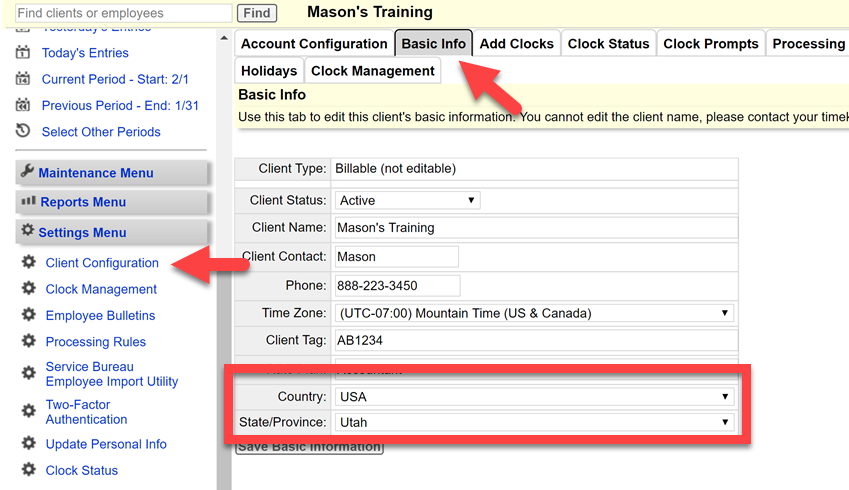The height and width of the screenshot is (490, 849).
Task: Click the calendar icon beside Current Period
Action: tap(22, 79)
